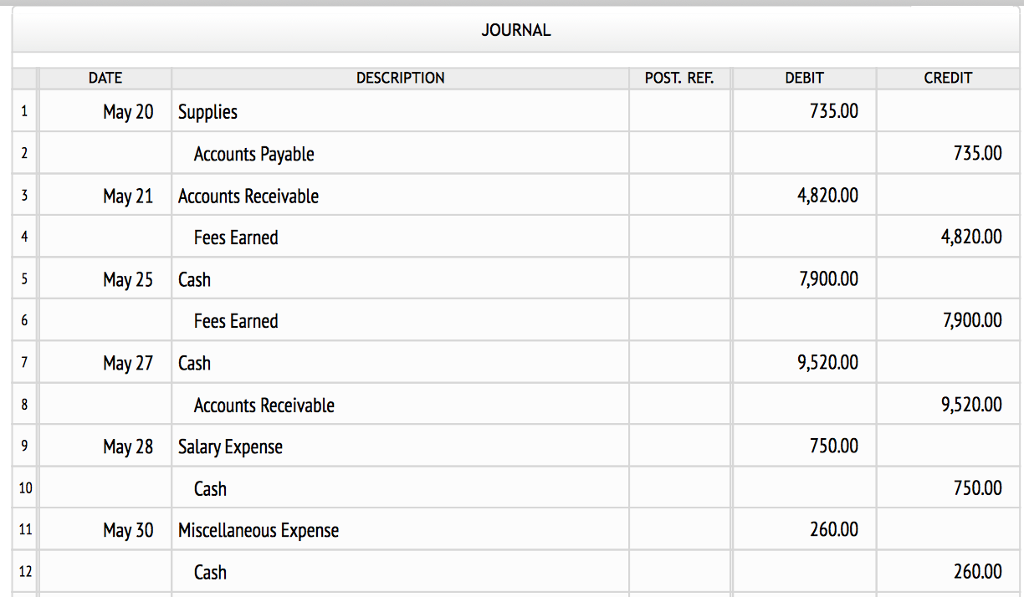Screen dimensions: 1024x597
Task: Select the Cash description in row 5
Action: tap(400, 279)
